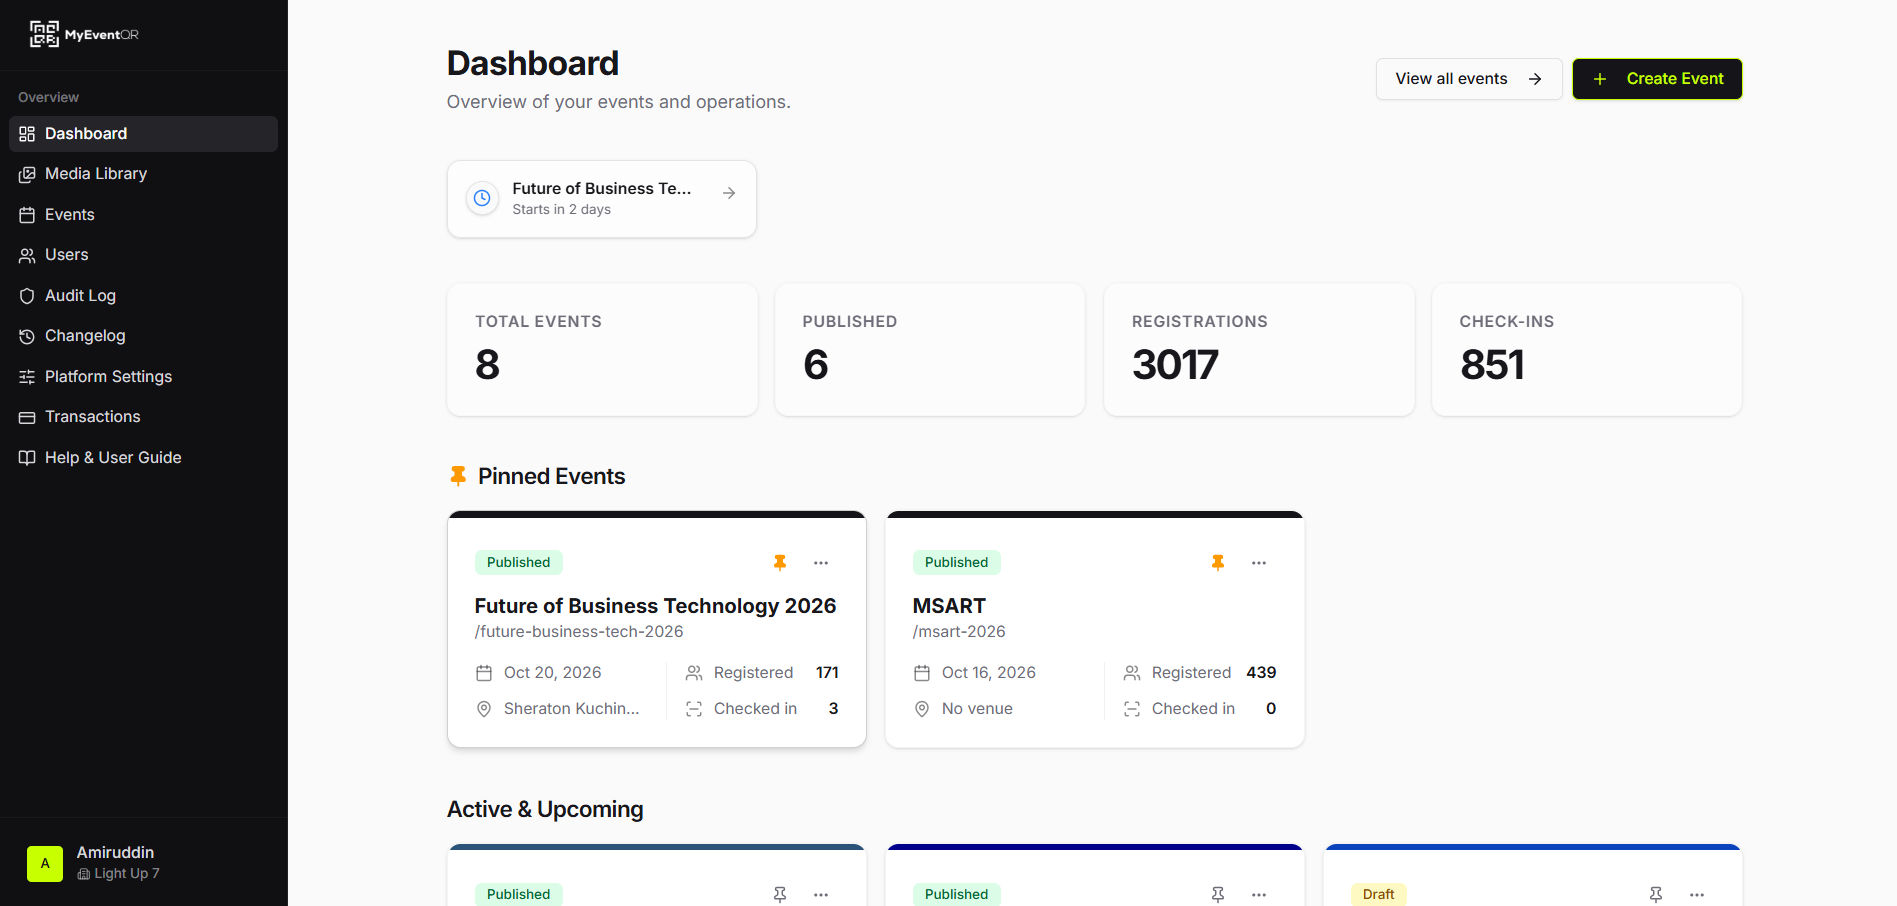Click the Create Event button
This screenshot has width=1897, height=906.
click(x=1657, y=79)
